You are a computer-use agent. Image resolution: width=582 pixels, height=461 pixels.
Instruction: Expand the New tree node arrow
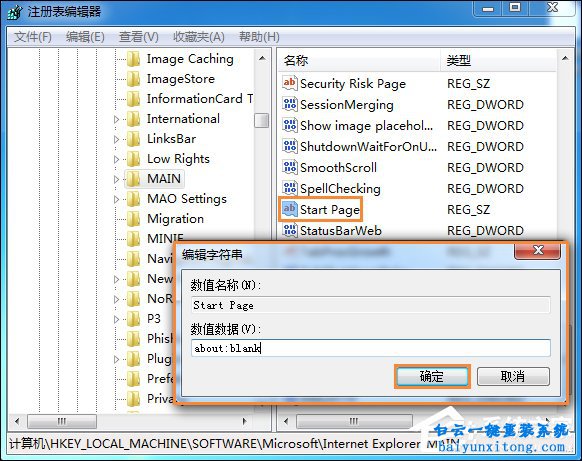117,279
